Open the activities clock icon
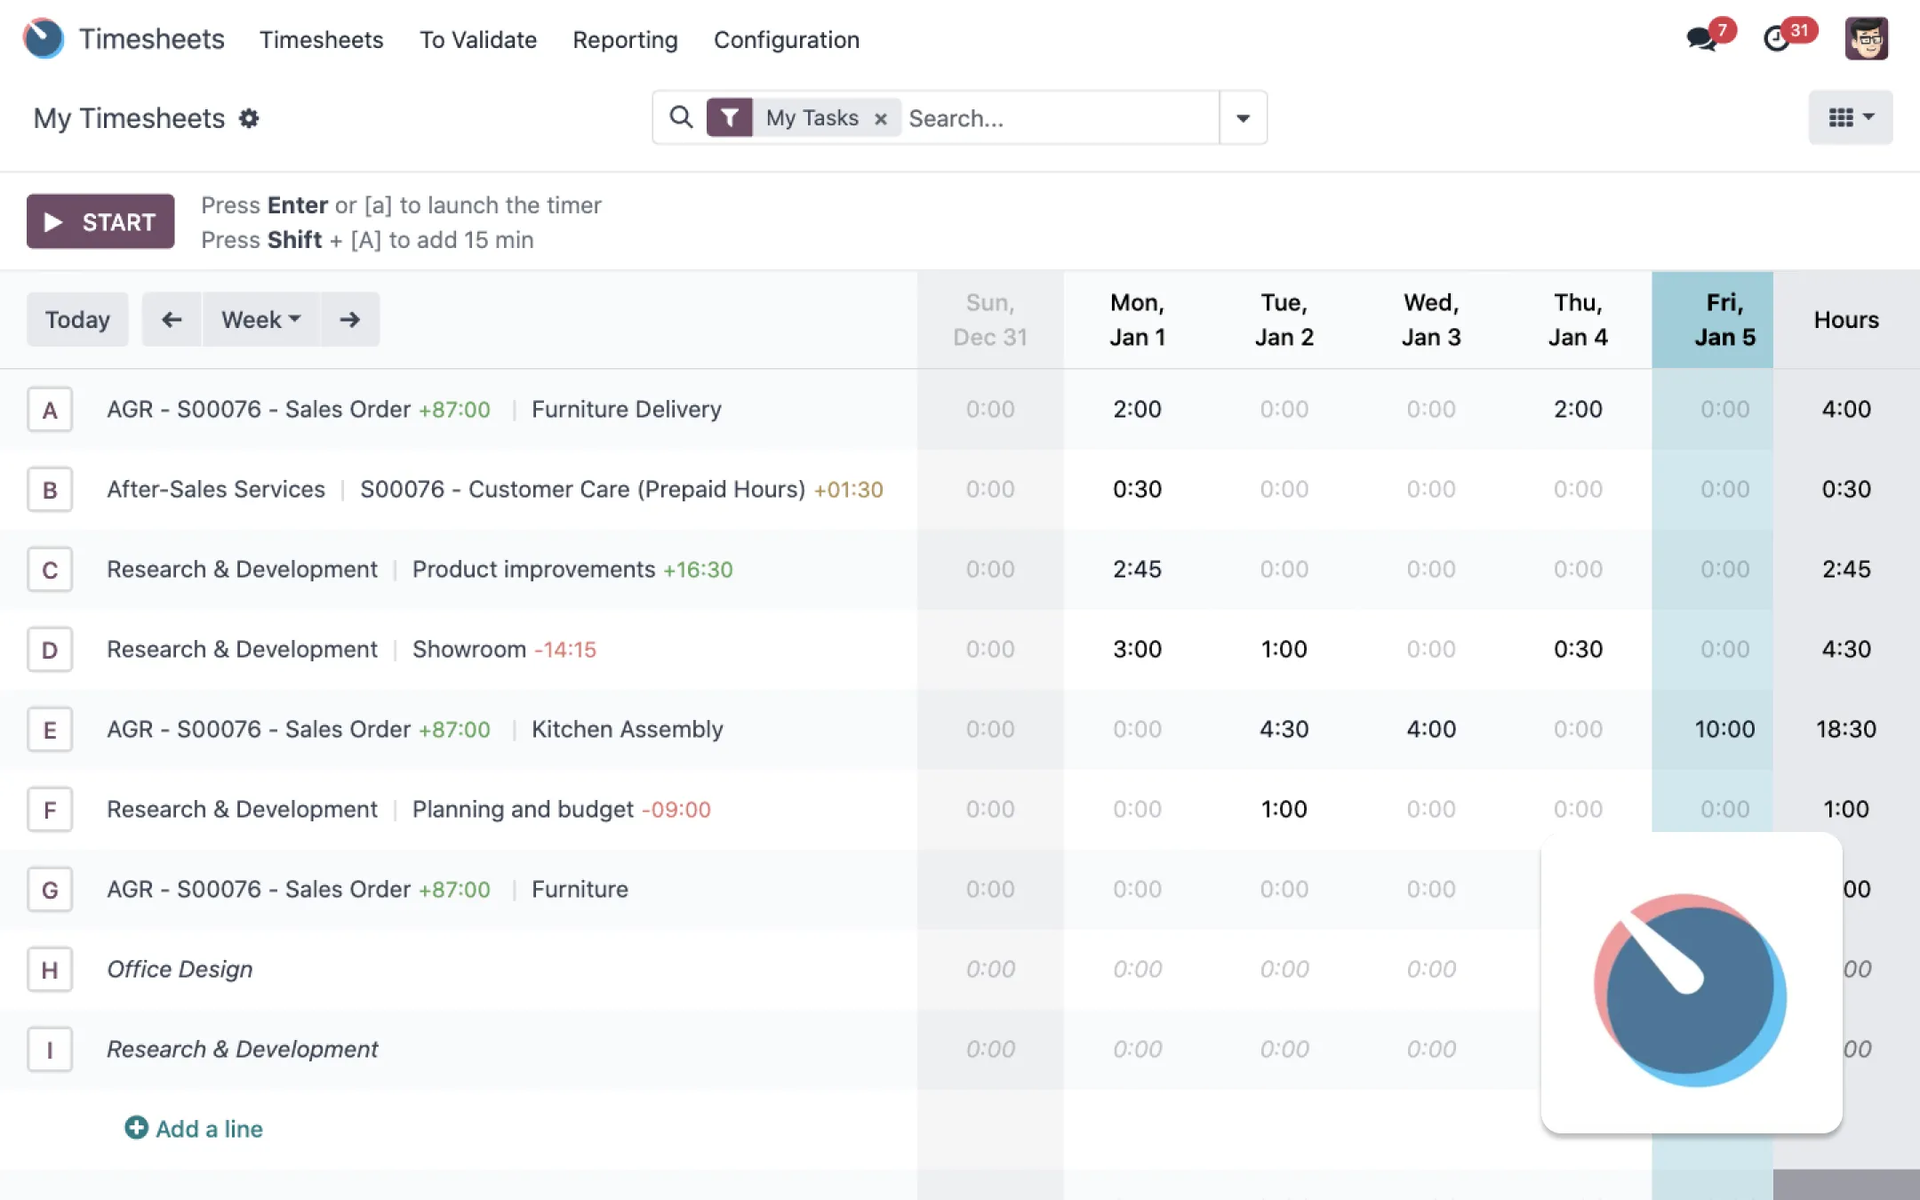The width and height of the screenshot is (1920, 1200). pos(1777,39)
